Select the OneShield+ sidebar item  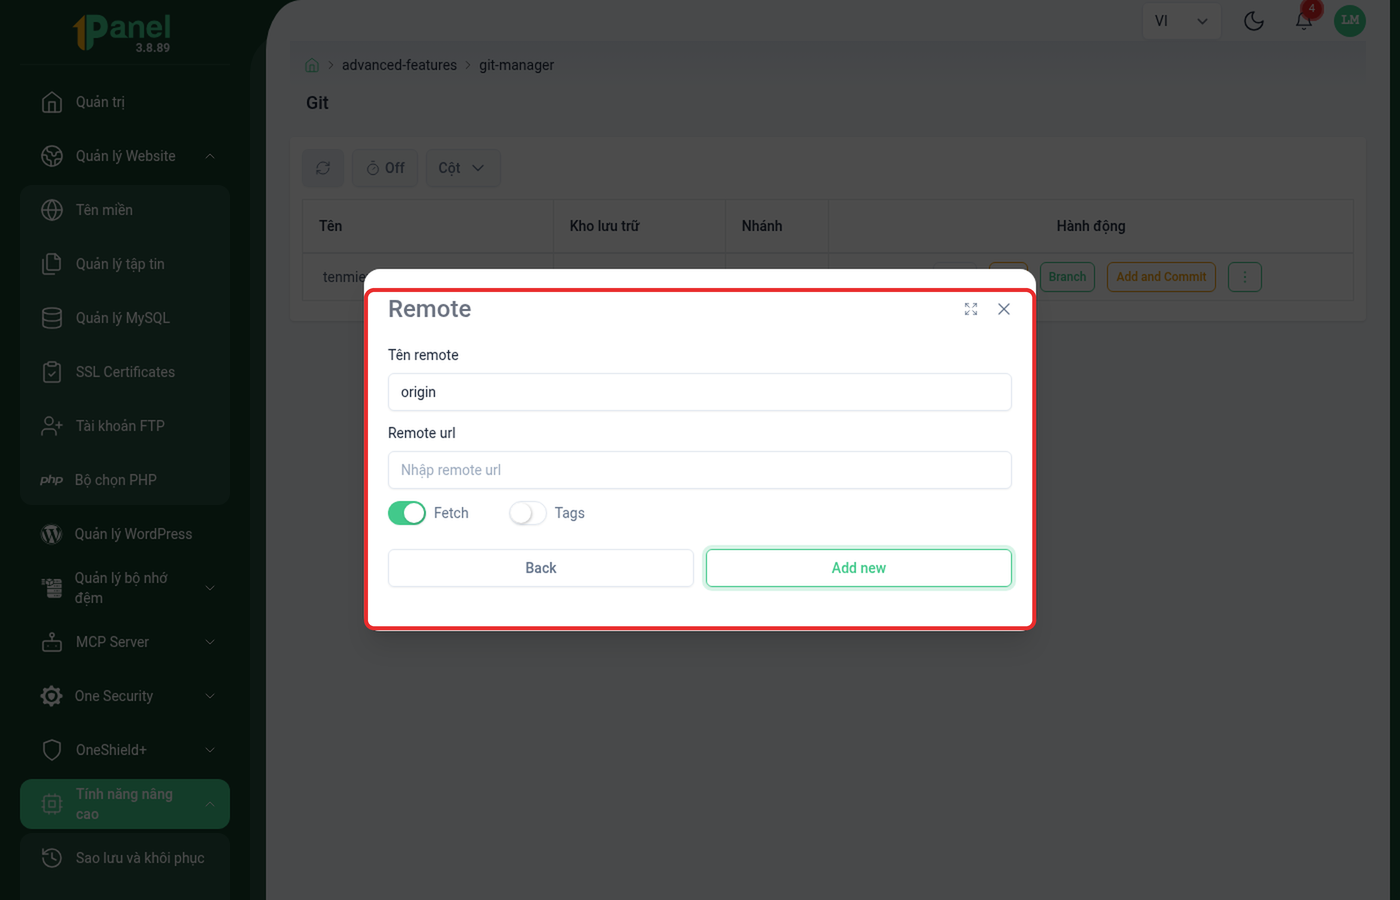click(125, 750)
